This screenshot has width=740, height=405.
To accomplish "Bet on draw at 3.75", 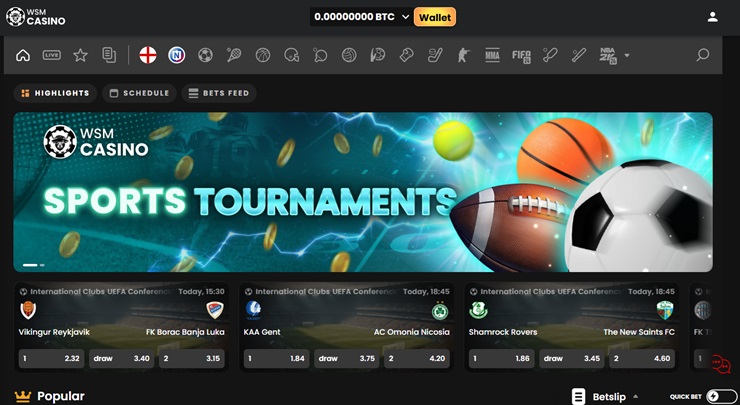I will tap(347, 358).
